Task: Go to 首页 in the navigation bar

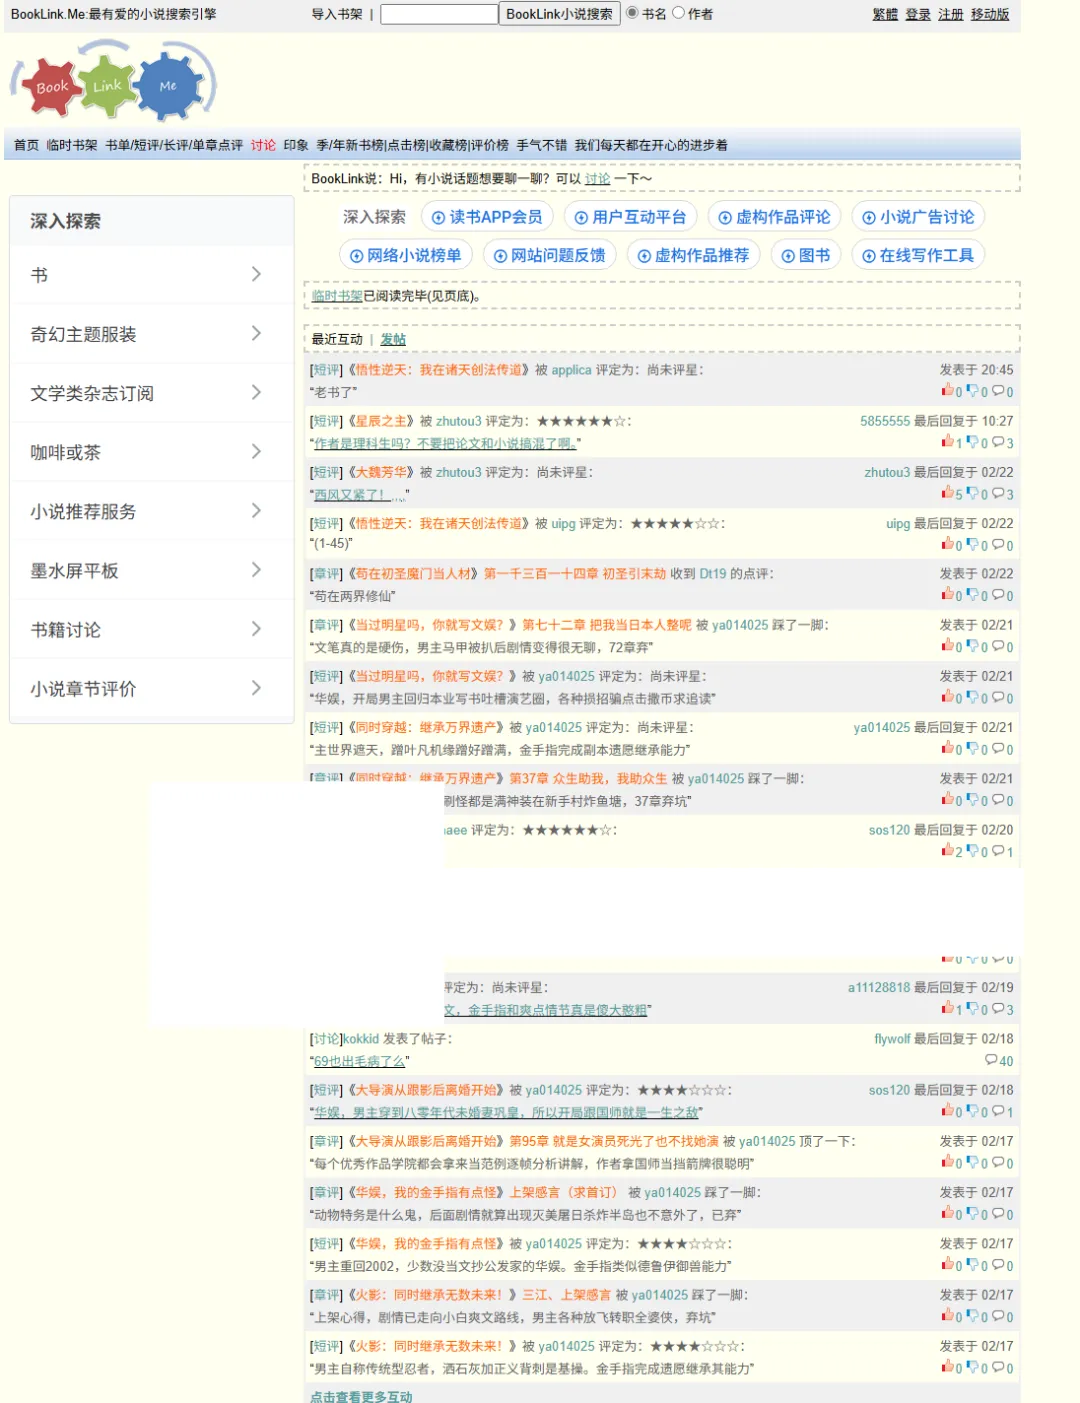Action: pyautogui.click(x=26, y=145)
